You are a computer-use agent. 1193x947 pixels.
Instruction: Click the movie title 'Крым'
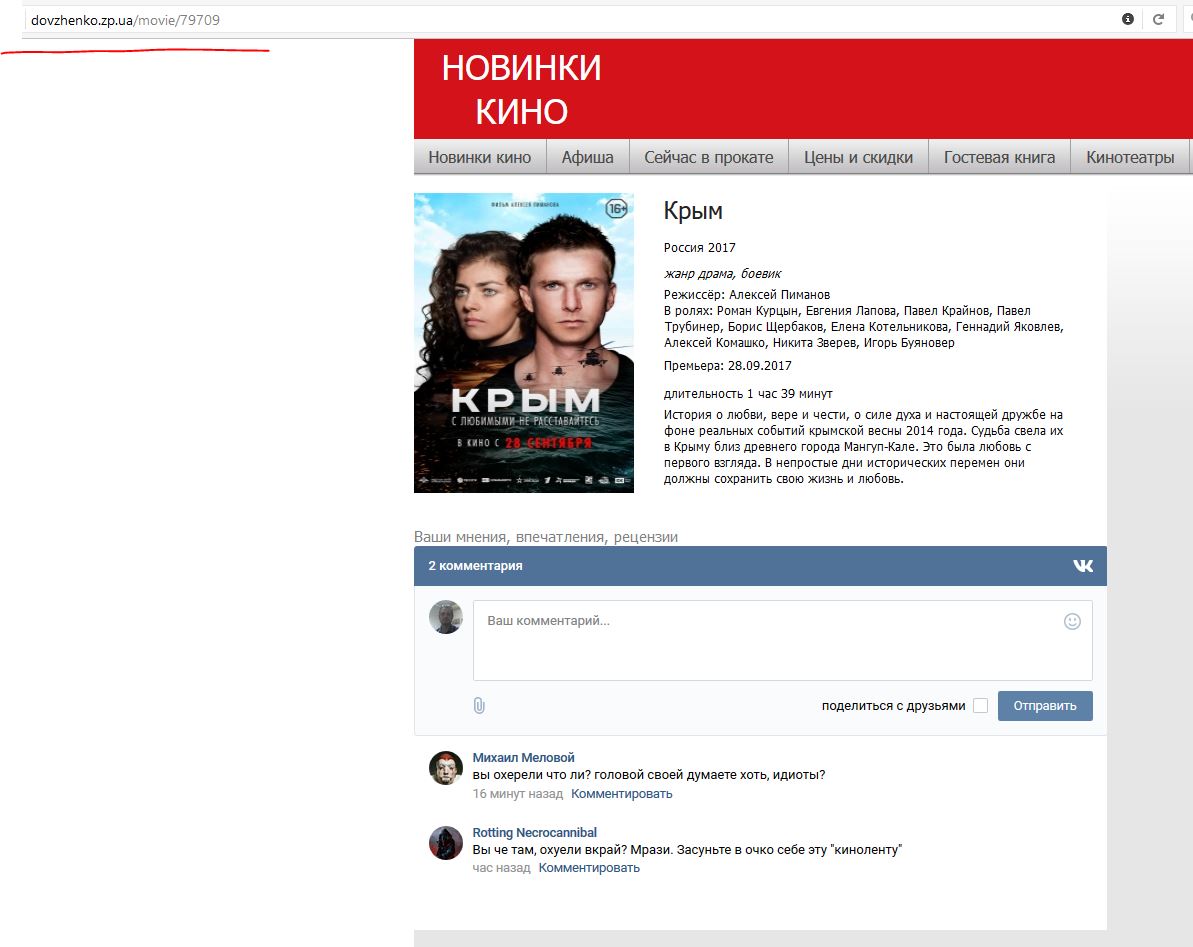click(693, 211)
